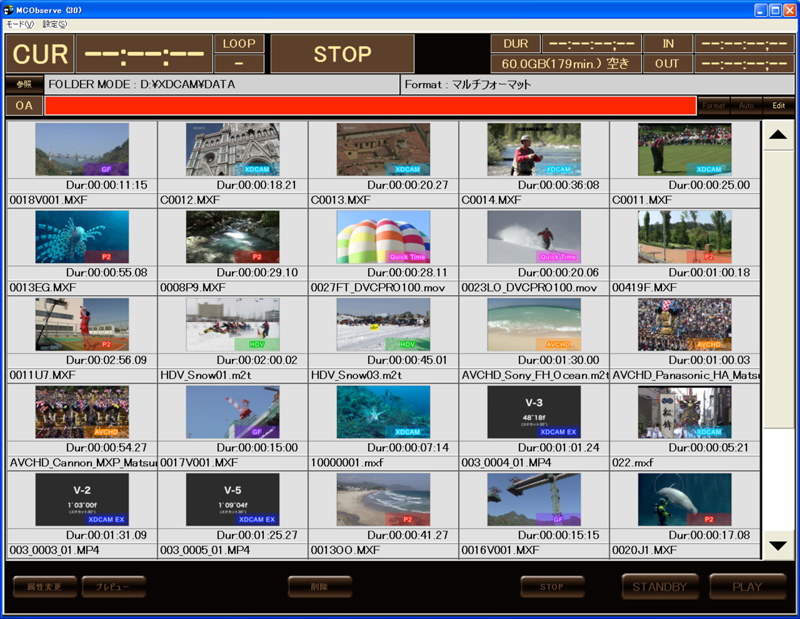Select the 0027FT_DVCPRO100.mov balloon thumbnail
The width and height of the screenshot is (800, 619).
[x=383, y=237]
